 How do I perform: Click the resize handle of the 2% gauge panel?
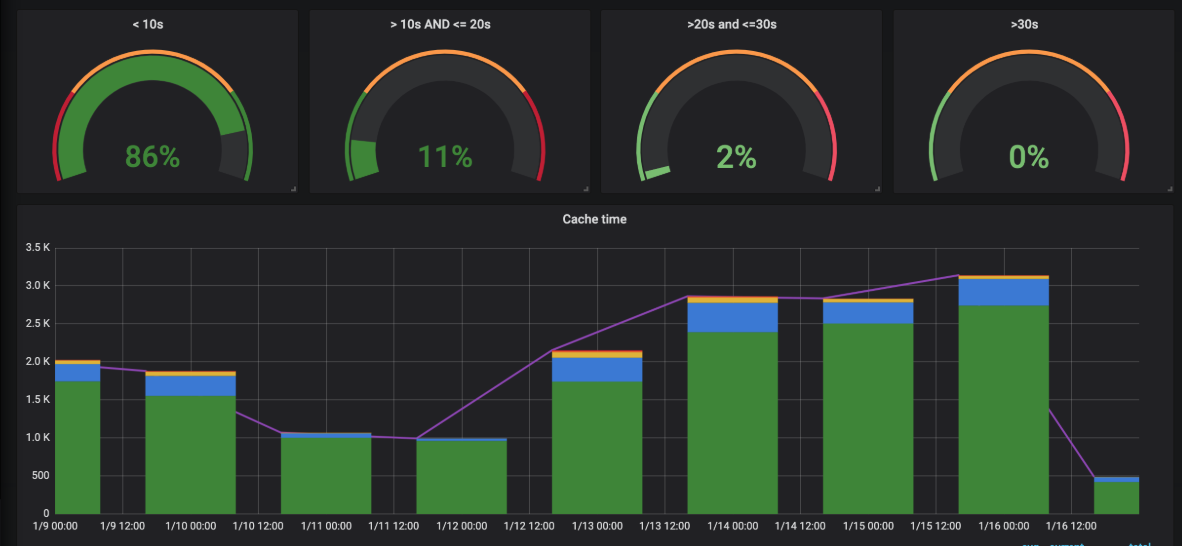877,189
